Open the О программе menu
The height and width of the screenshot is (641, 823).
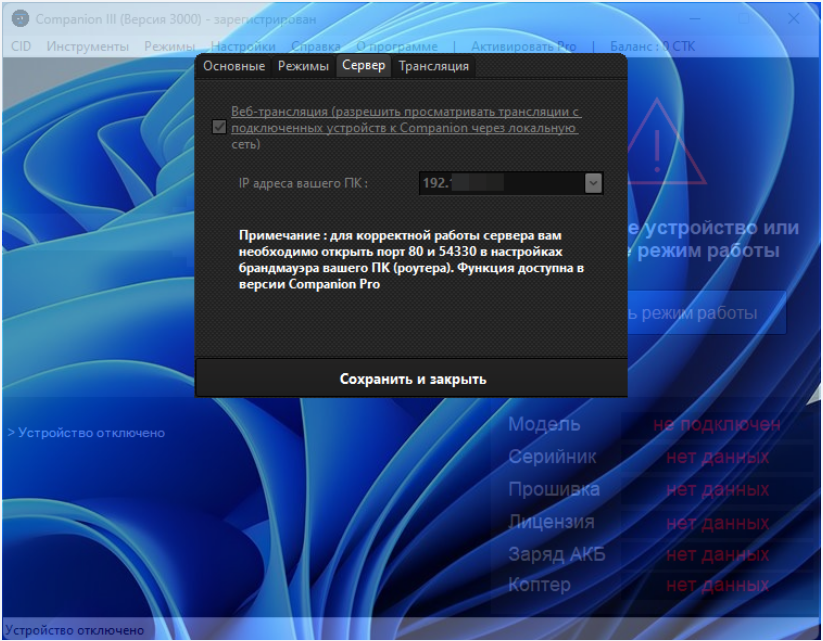397,46
